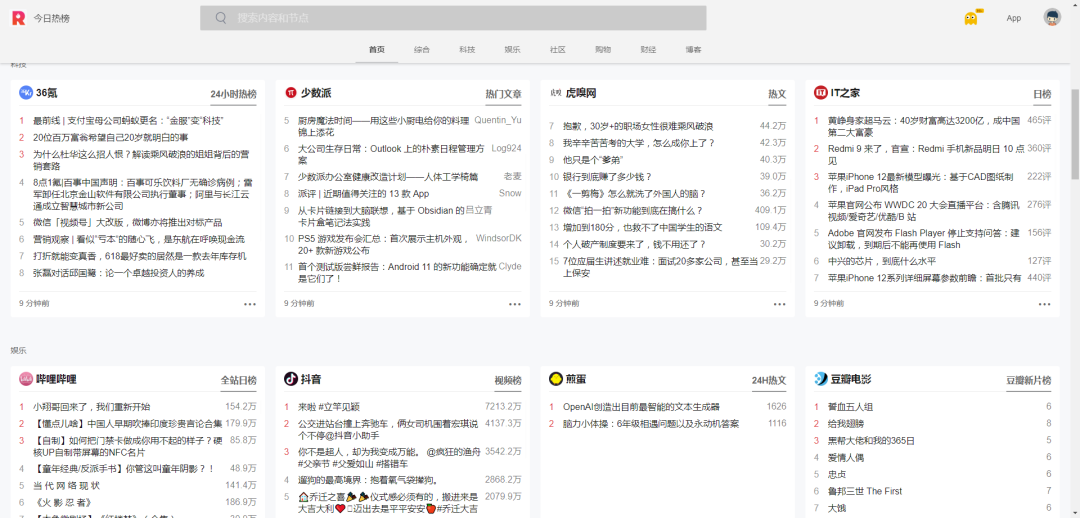Open the 哔哩哔哩 card title
Viewport: 1080px width, 518px height.
click(x=56, y=379)
